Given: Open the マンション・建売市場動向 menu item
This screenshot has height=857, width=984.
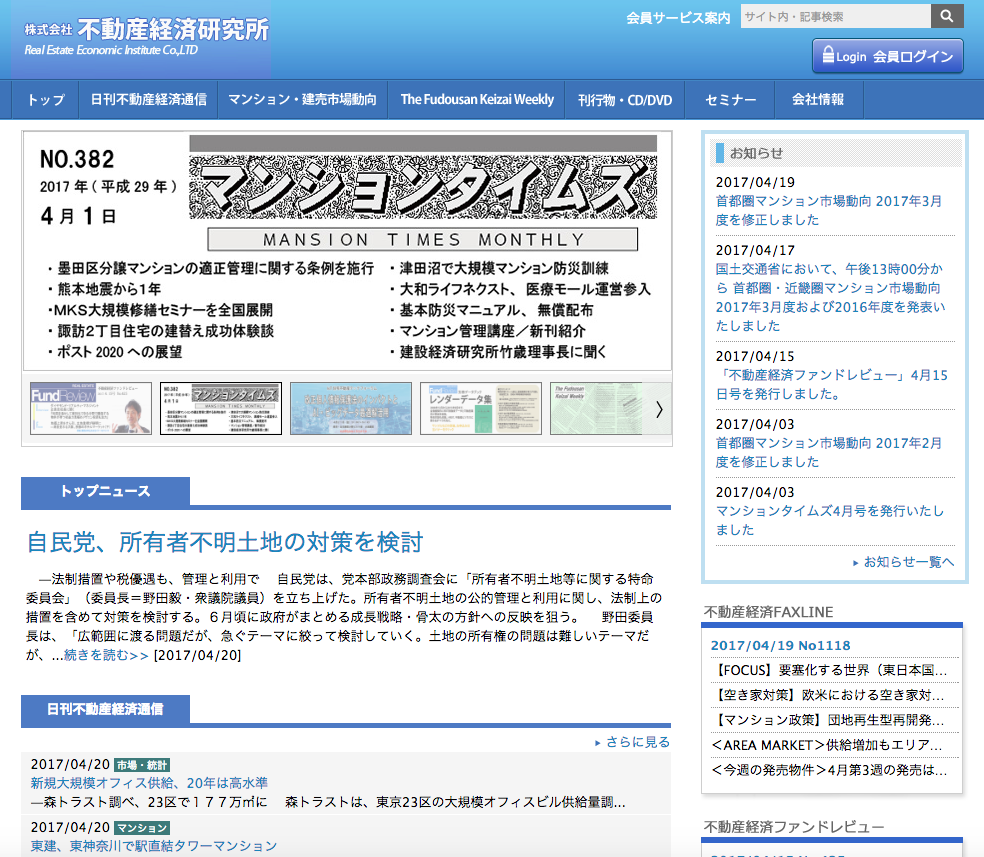Looking at the screenshot, I should 302,99.
